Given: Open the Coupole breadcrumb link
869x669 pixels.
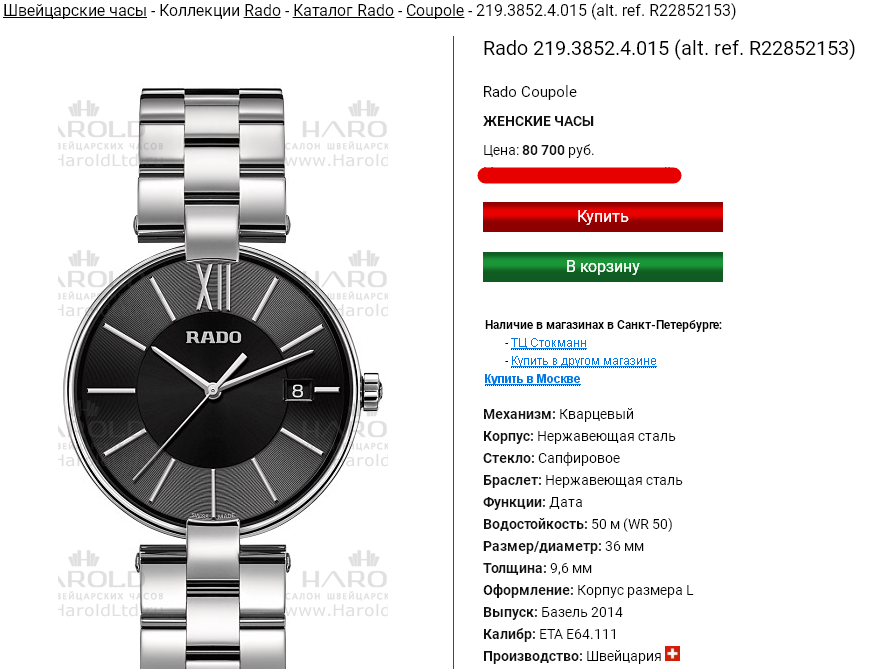Looking at the screenshot, I should (x=434, y=10).
